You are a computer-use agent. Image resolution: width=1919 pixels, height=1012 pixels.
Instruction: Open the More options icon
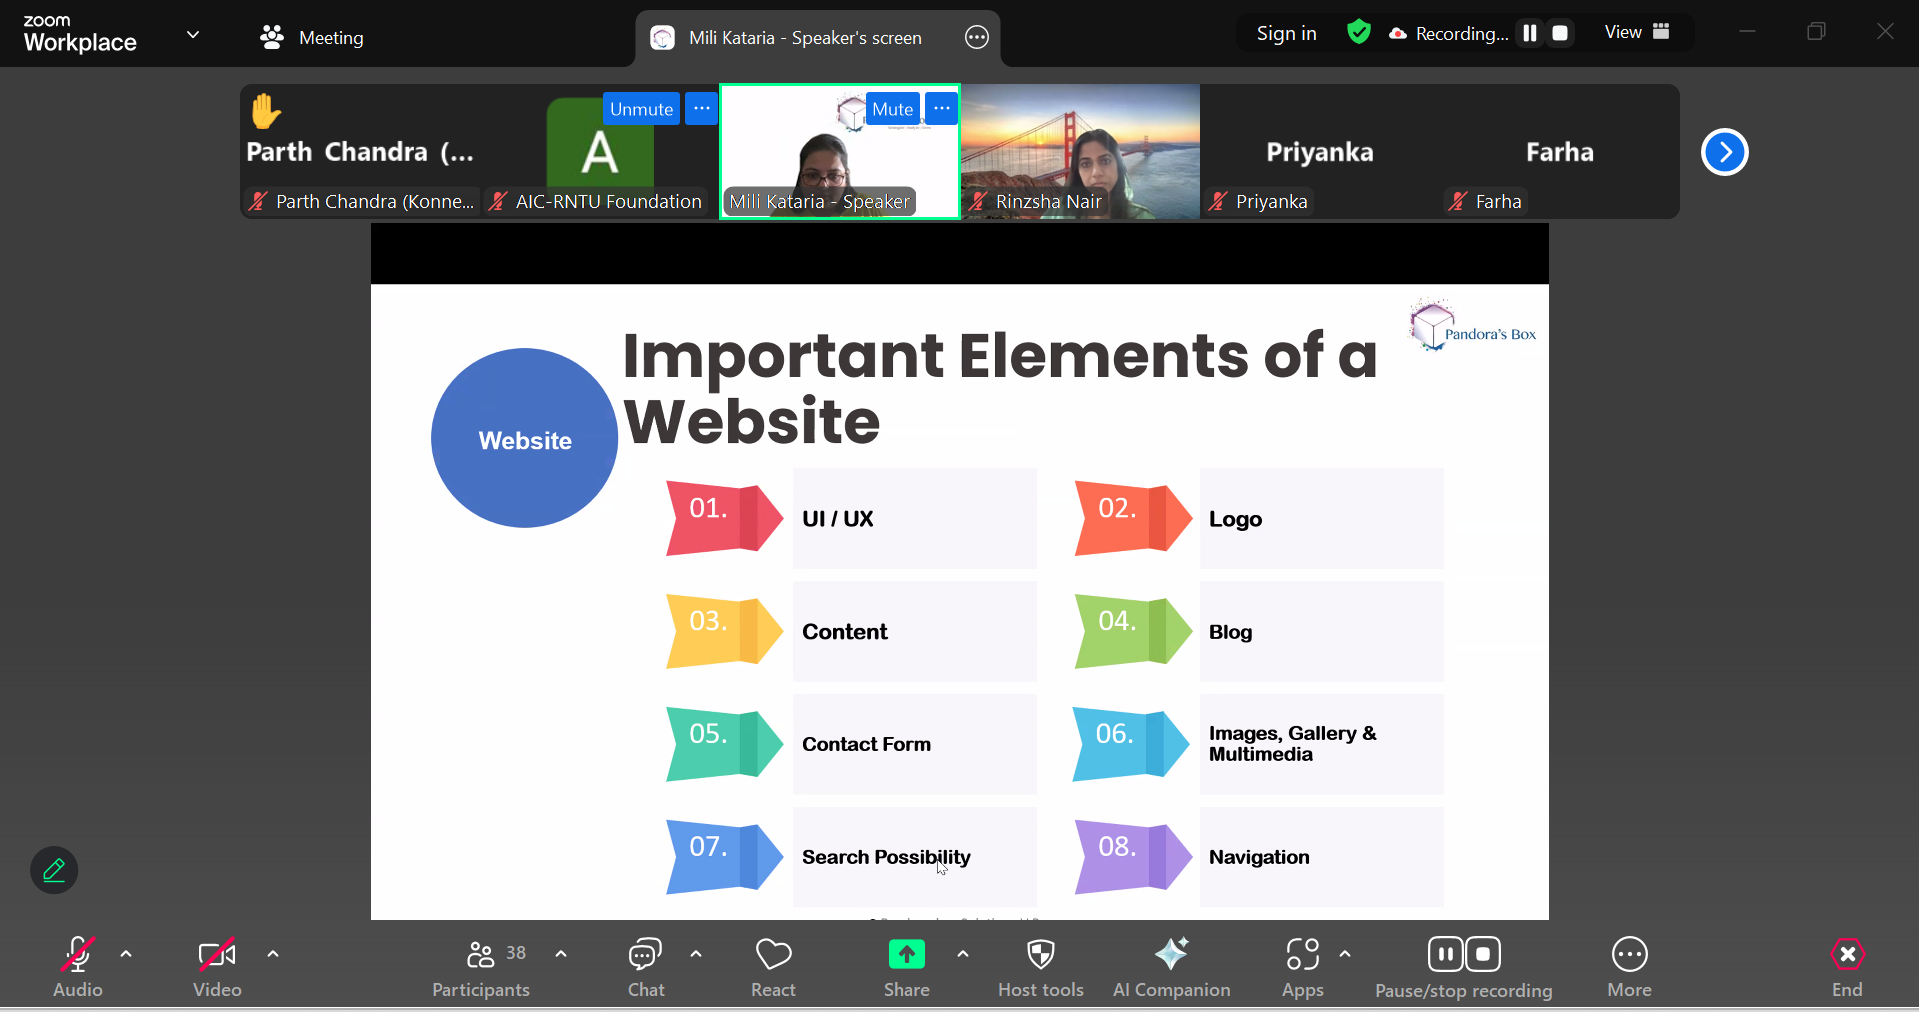(x=1629, y=956)
